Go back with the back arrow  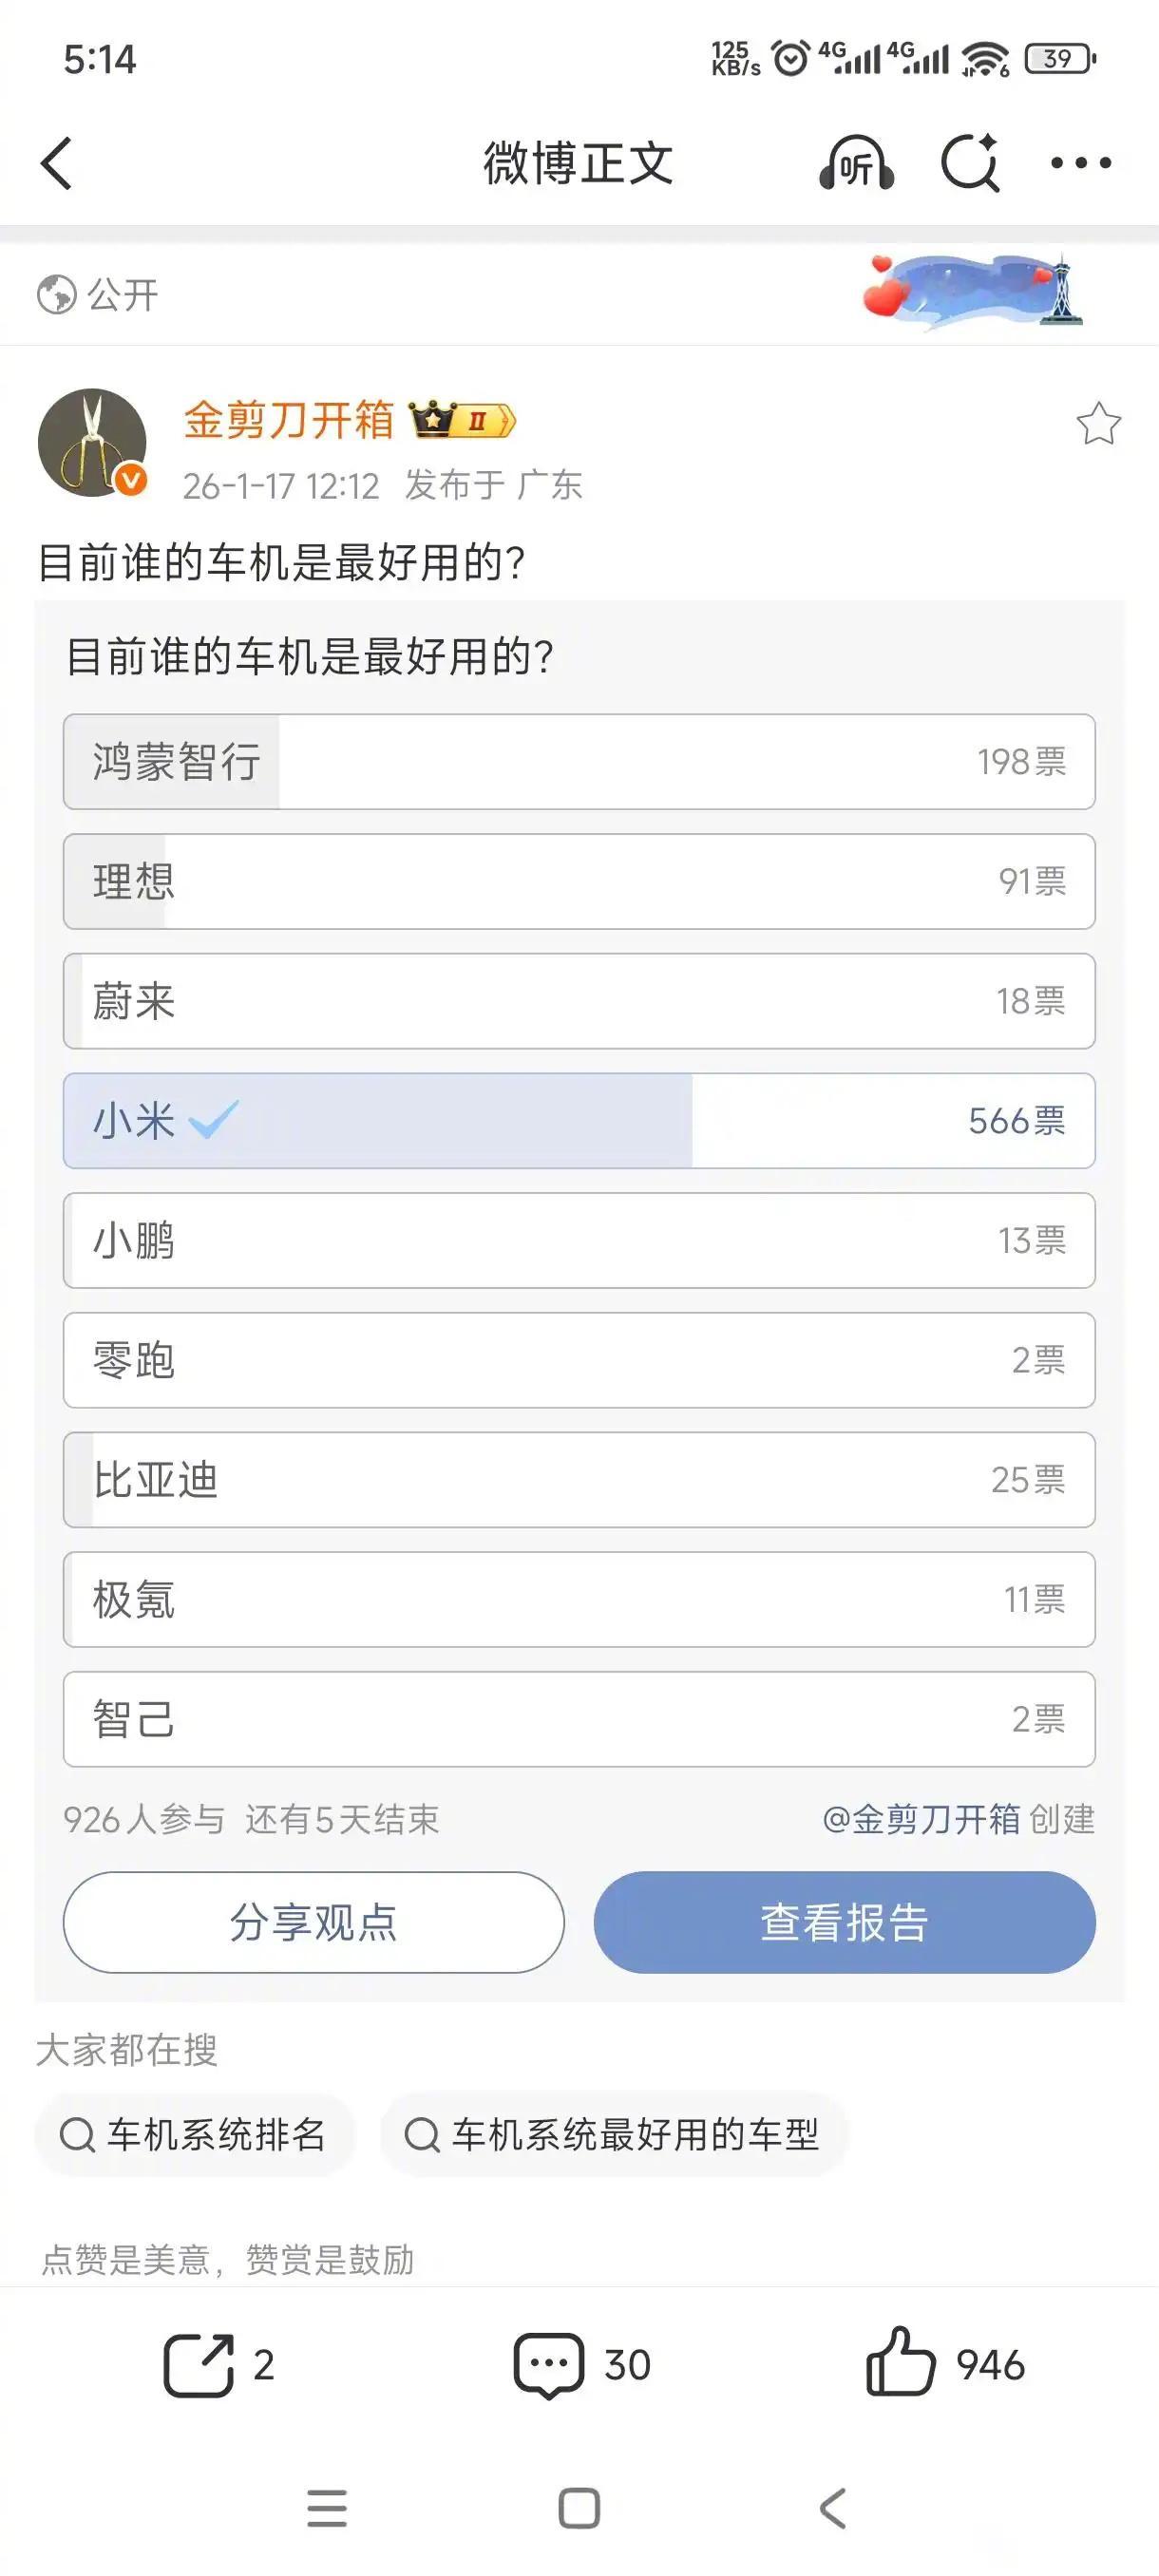57,162
